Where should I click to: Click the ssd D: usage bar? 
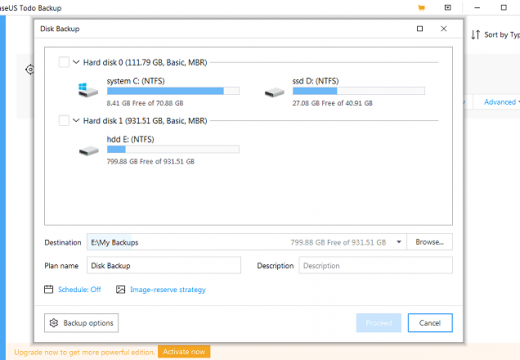pos(359,91)
